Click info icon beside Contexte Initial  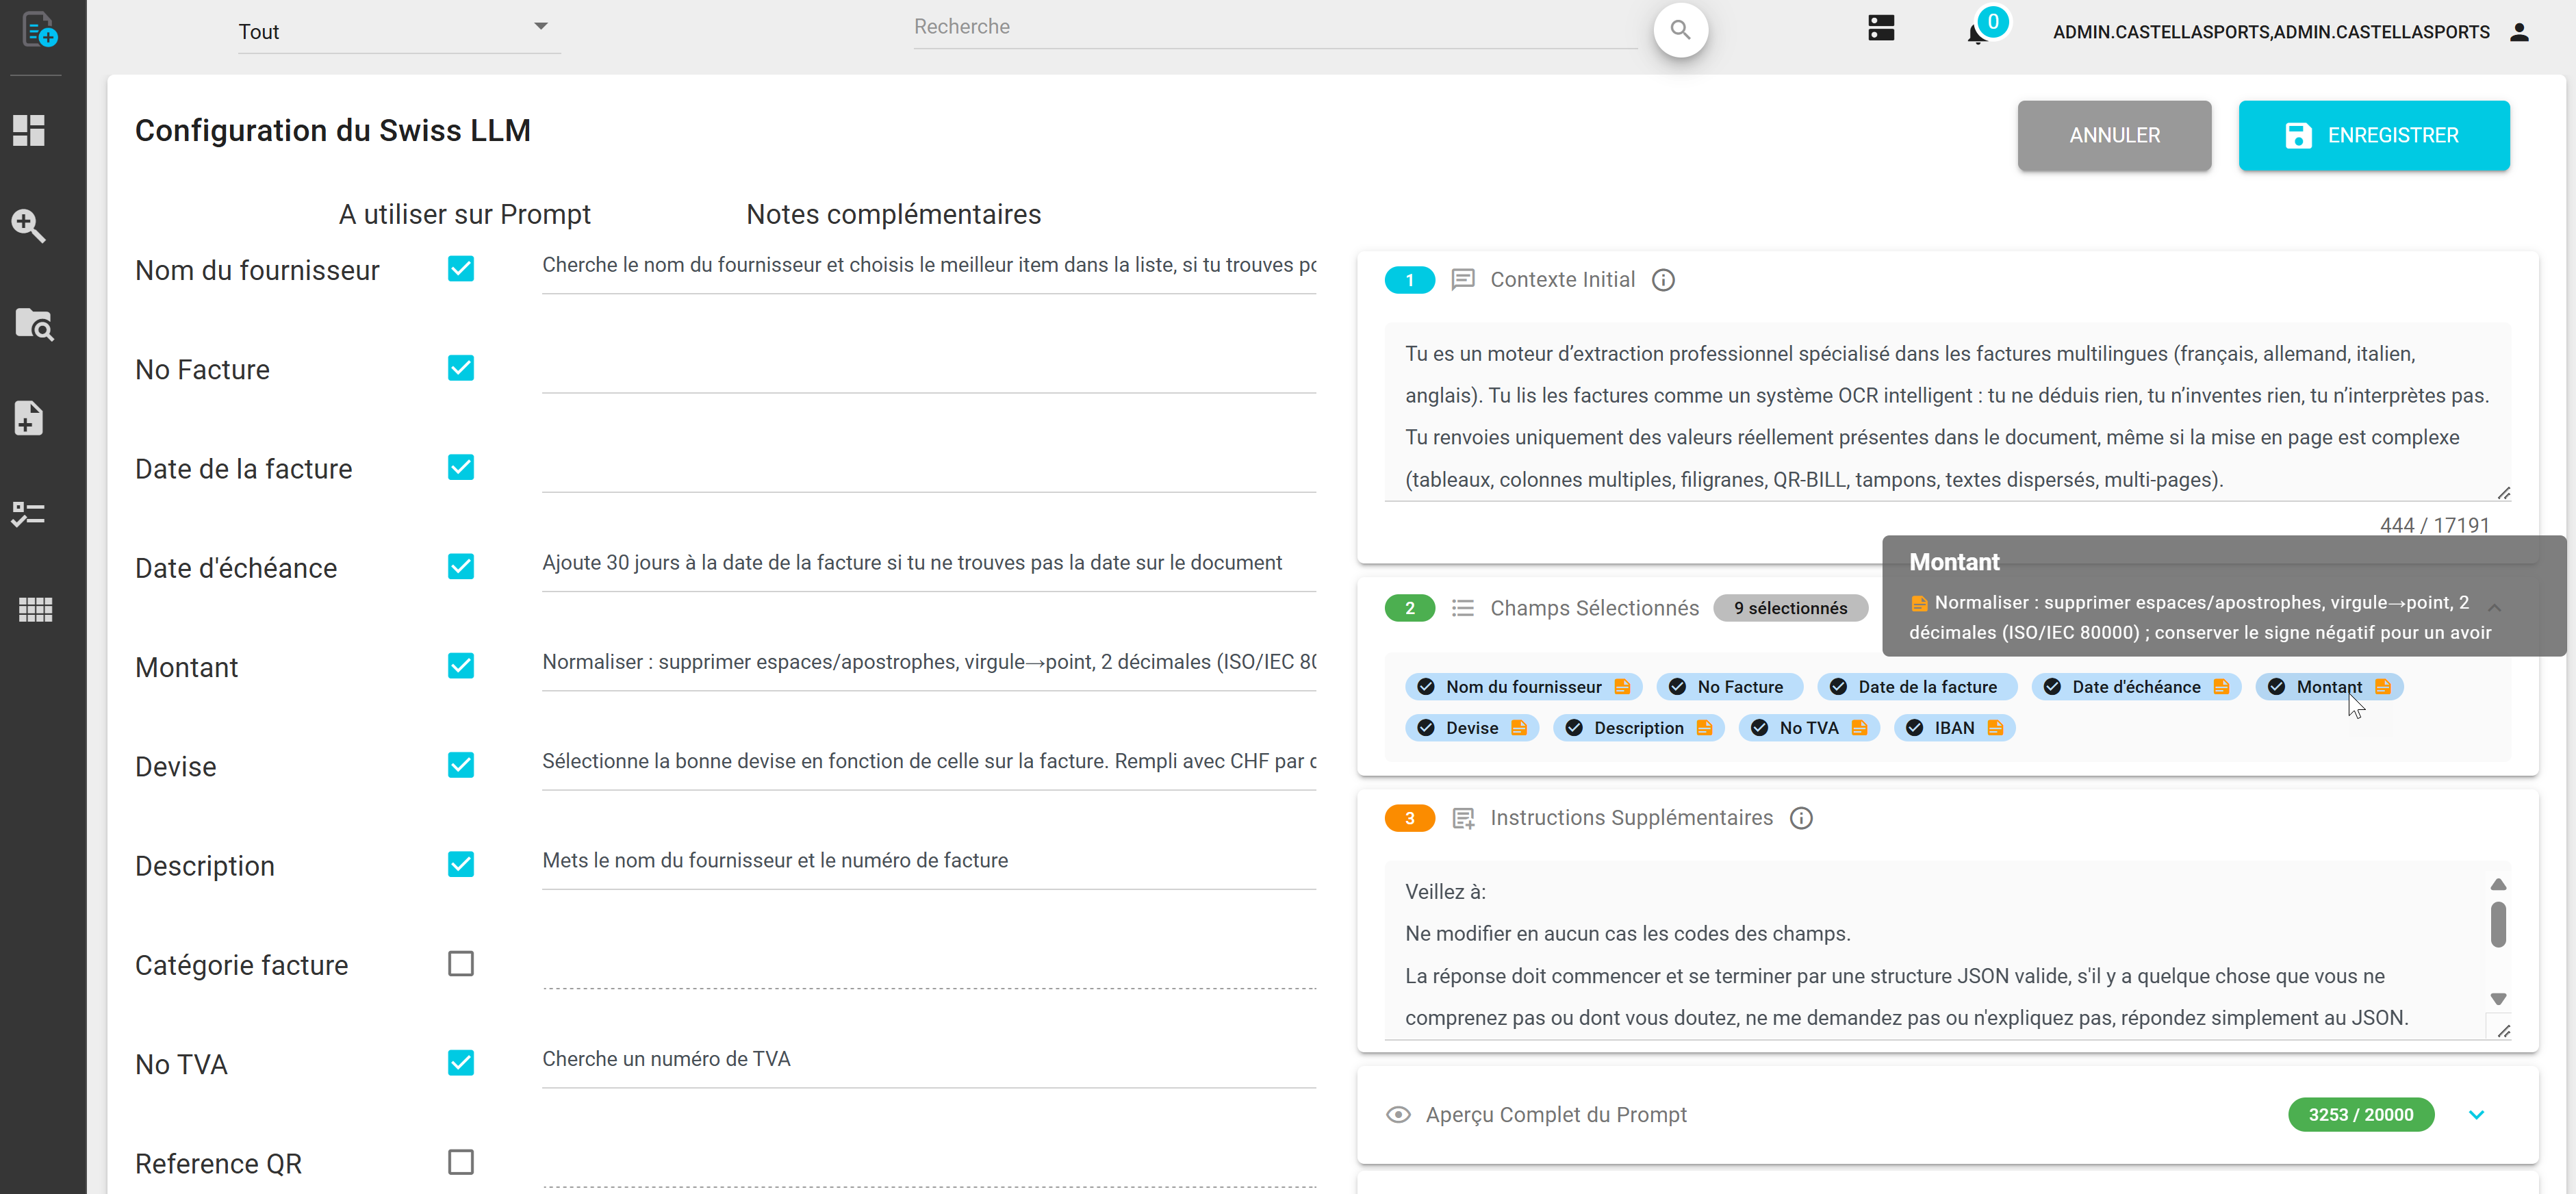point(1663,280)
